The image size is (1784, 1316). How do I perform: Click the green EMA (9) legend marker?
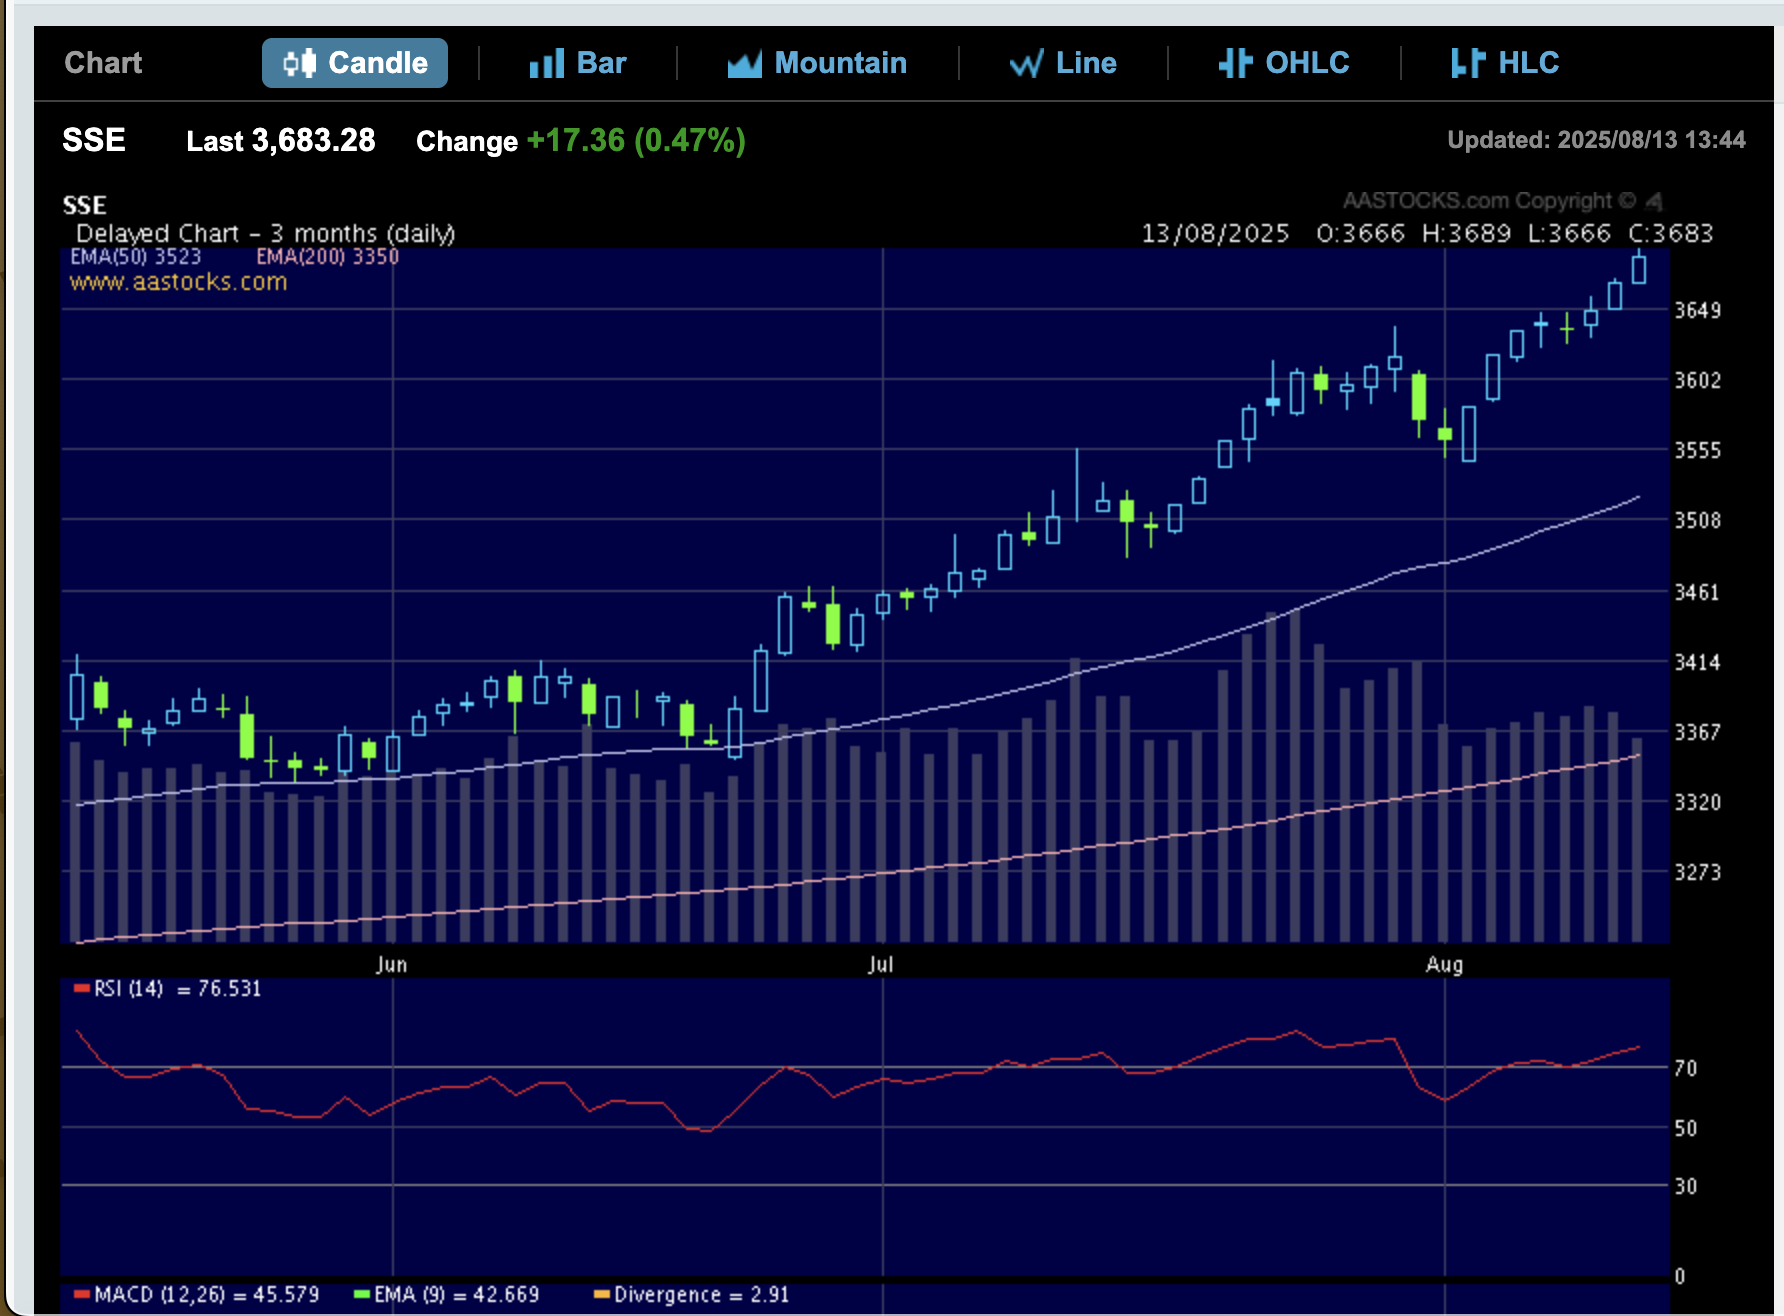point(362,1294)
